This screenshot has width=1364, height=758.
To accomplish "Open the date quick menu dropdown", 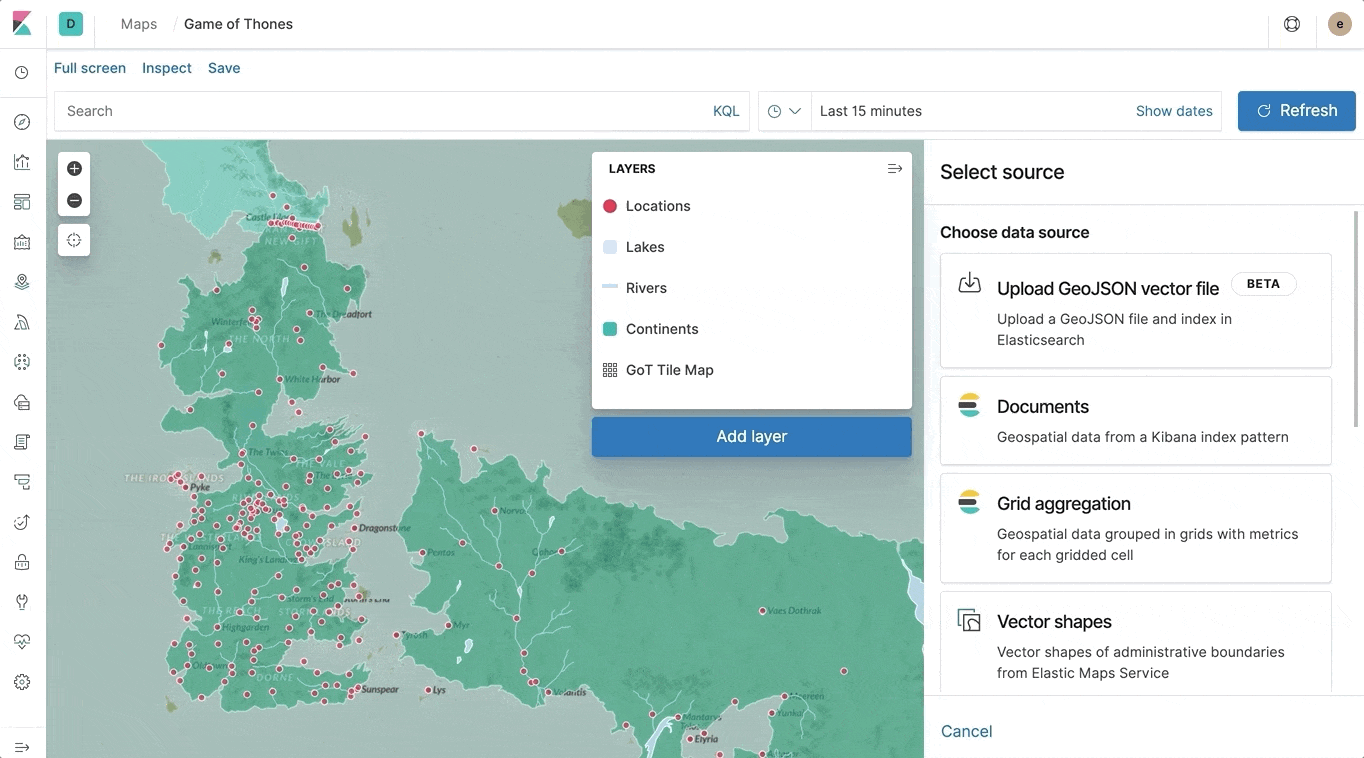I will (x=785, y=111).
